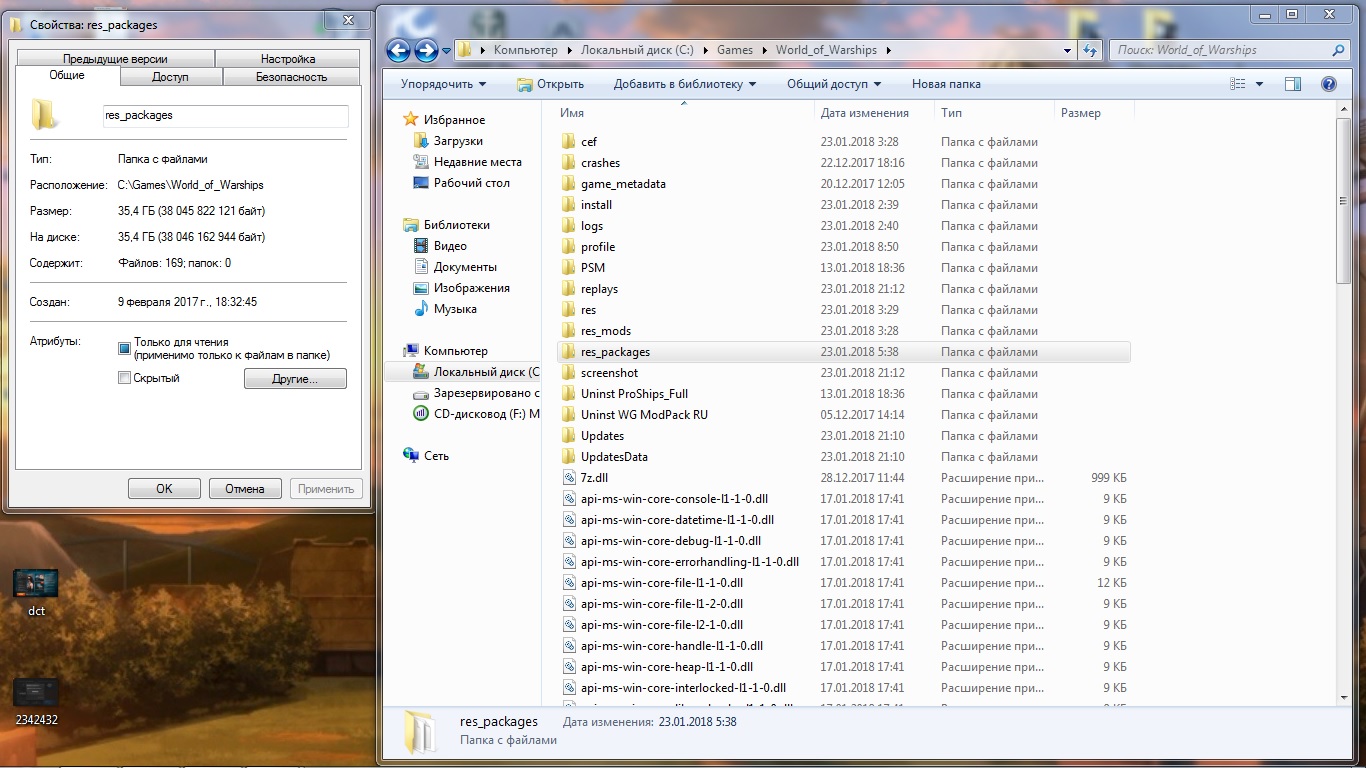Open the Музыка library

click(455, 309)
